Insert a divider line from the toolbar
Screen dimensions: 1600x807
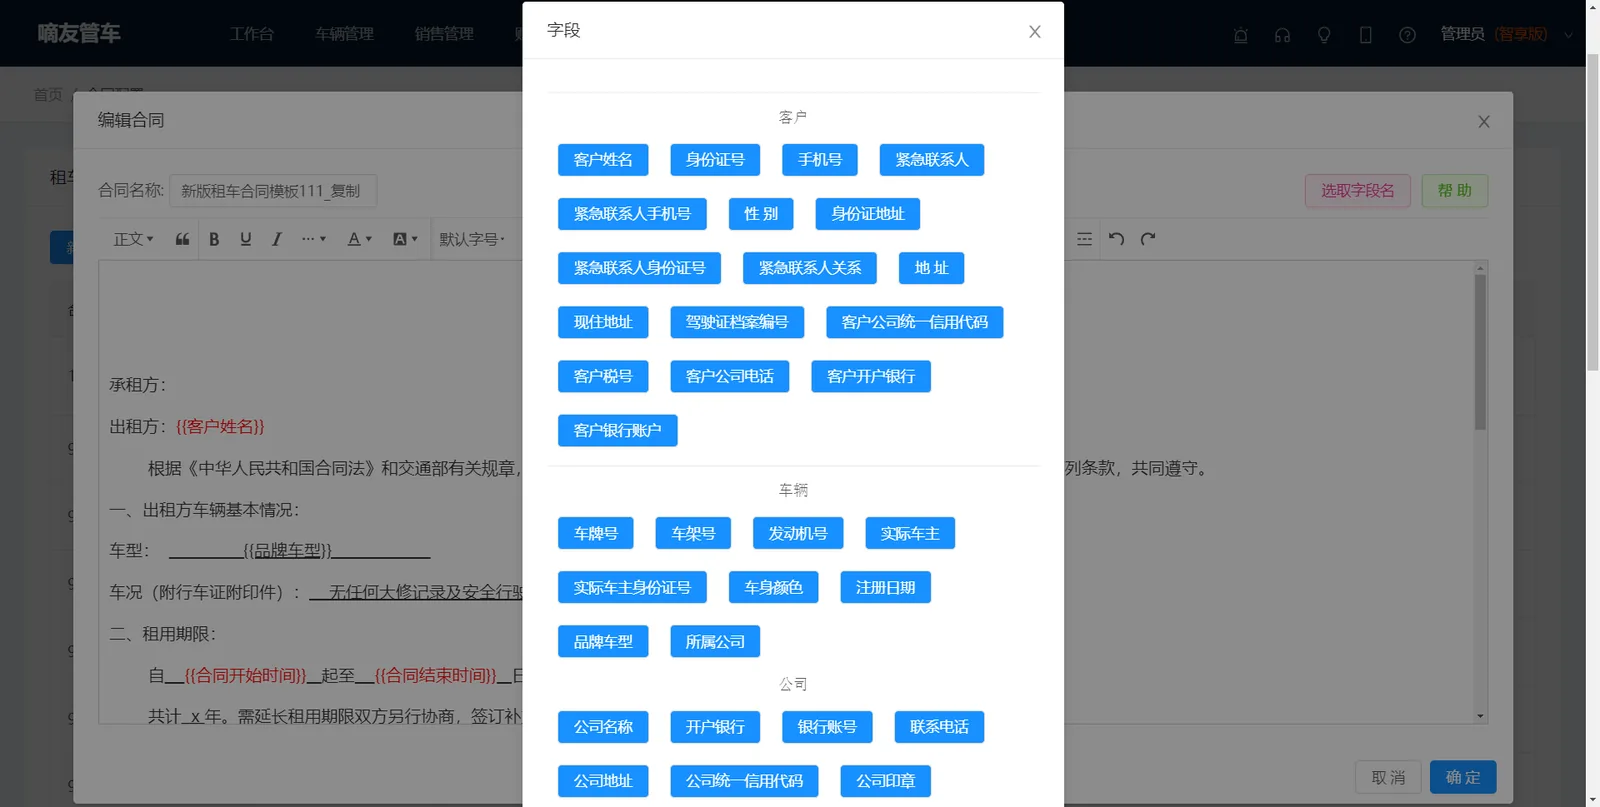pyautogui.click(x=1084, y=239)
